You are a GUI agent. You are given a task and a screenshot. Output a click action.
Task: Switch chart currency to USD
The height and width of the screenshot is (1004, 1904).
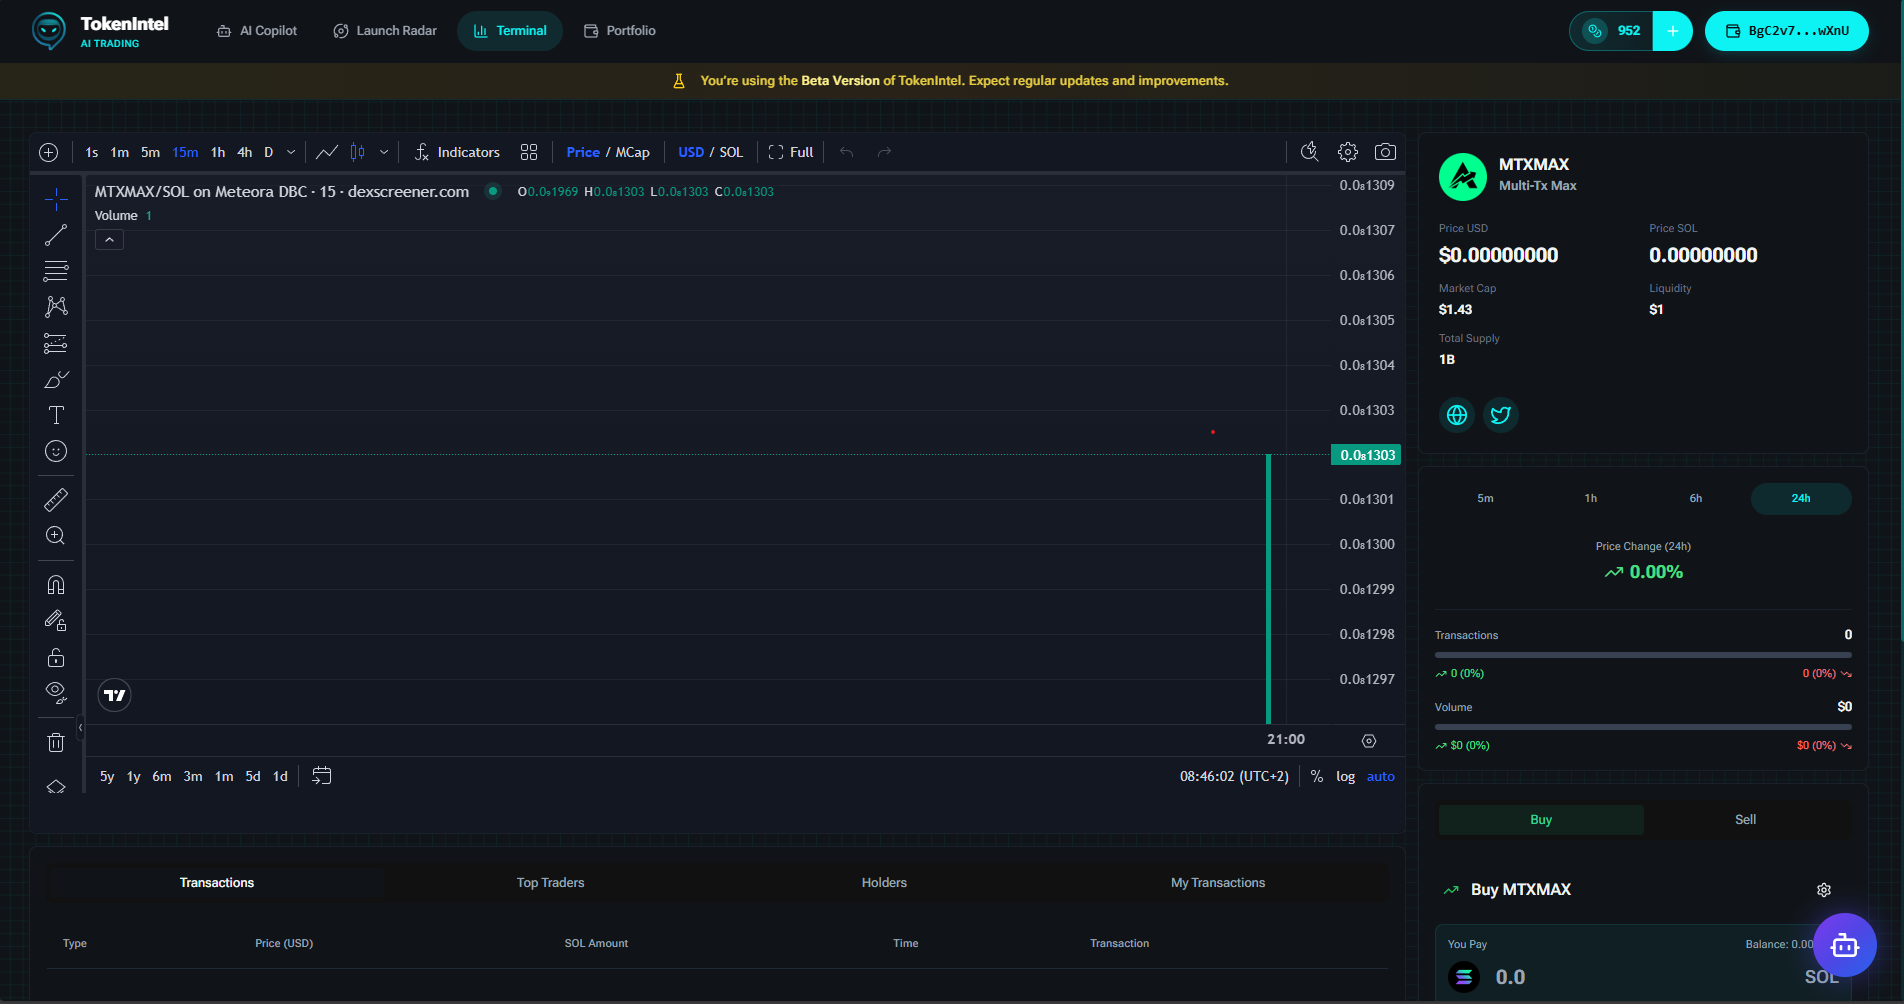click(691, 152)
